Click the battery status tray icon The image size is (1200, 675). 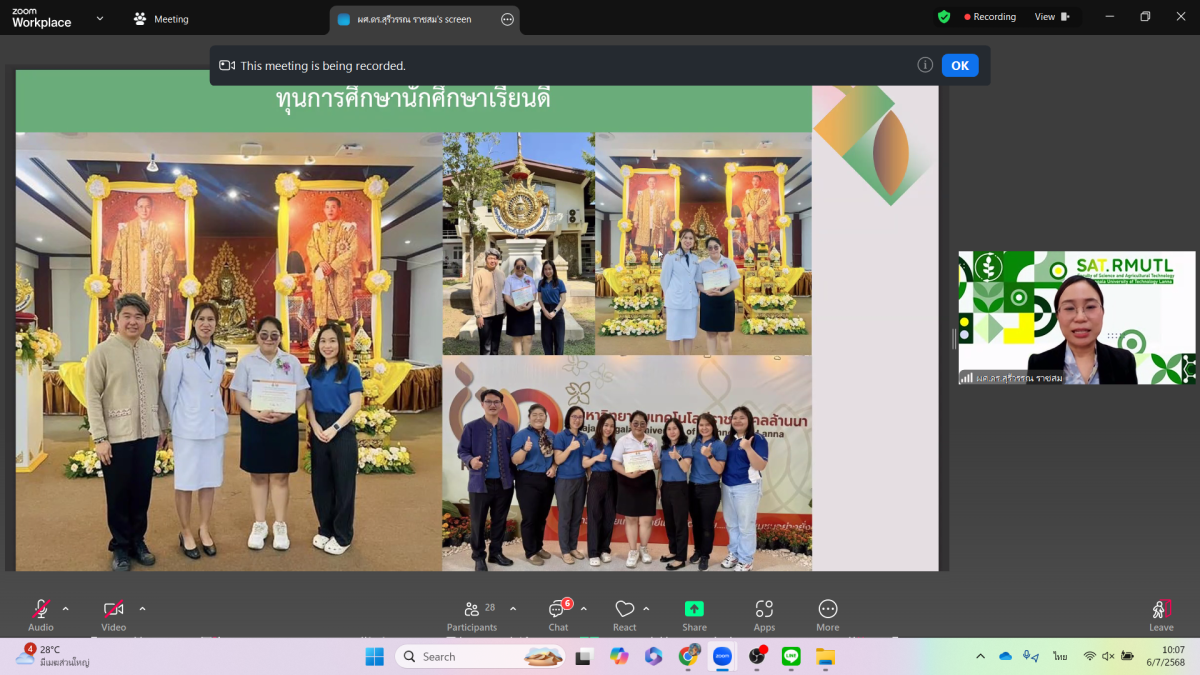point(1127,657)
